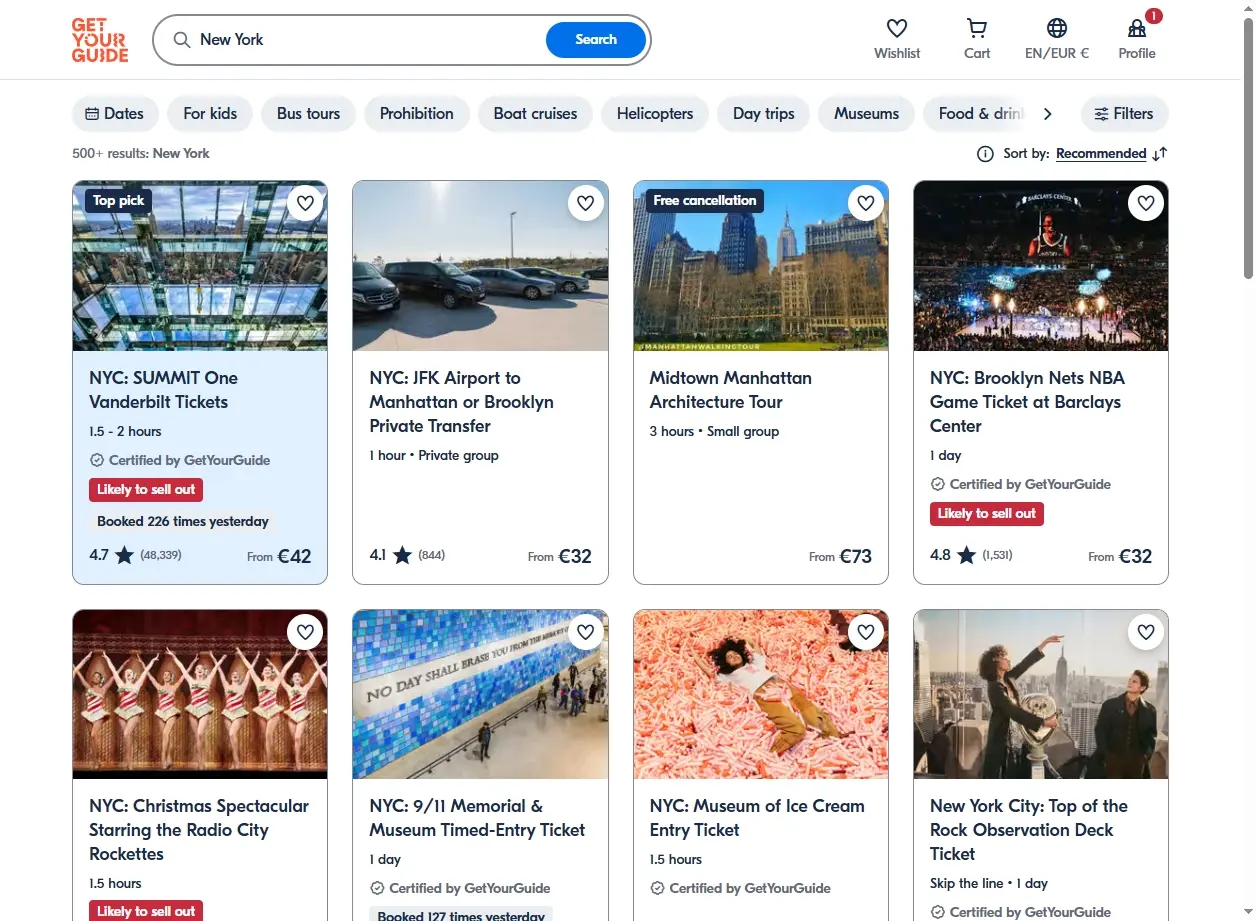Open the Rockettes dancers photo
Screen dimensions: 1256x921
tap(200, 694)
